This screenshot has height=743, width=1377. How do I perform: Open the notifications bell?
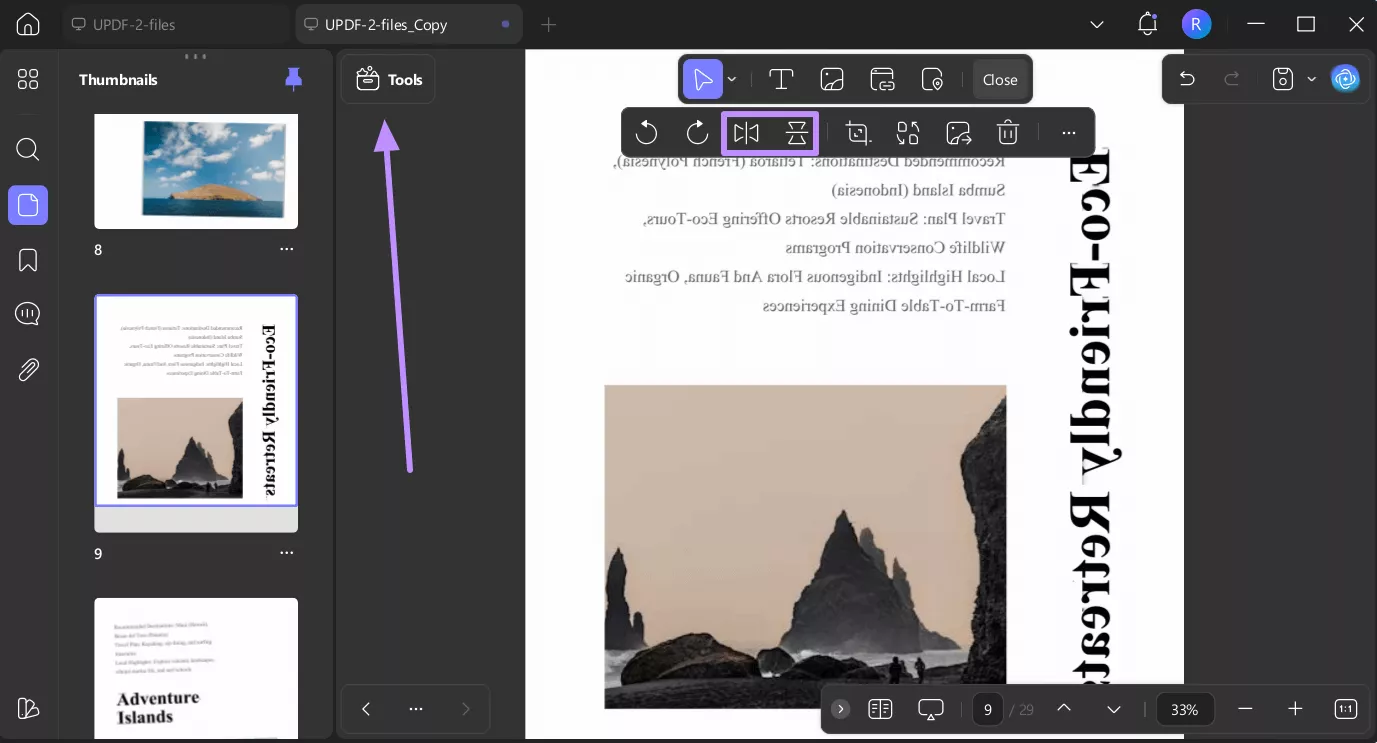[1147, 24]
